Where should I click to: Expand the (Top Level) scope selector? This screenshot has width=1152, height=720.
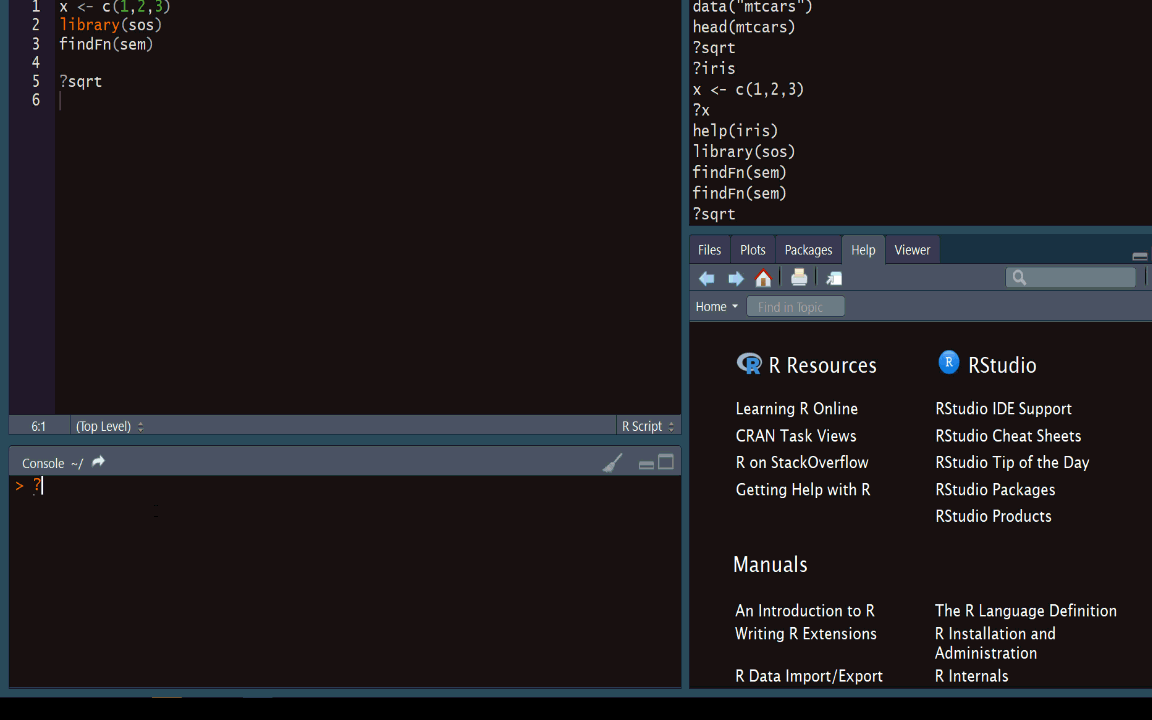coord(109,426)
